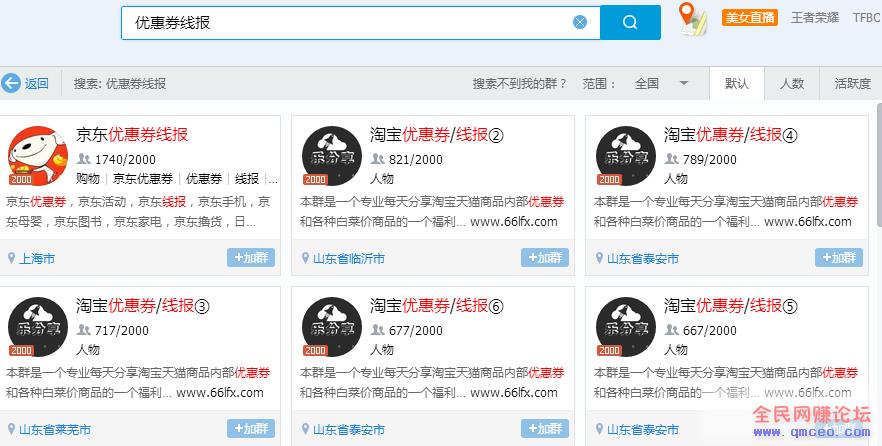Join 淘宝优惠券/线报⑥ group with +加群
Screen dimensions: 882x446
545,429
